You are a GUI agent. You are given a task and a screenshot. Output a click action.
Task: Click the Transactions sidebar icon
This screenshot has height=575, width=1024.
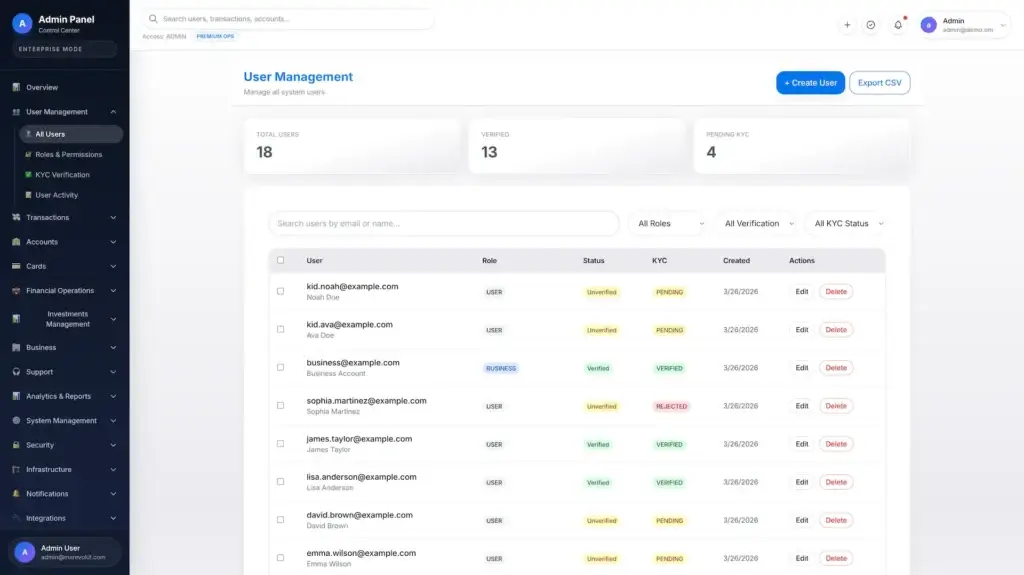[16, 217]
